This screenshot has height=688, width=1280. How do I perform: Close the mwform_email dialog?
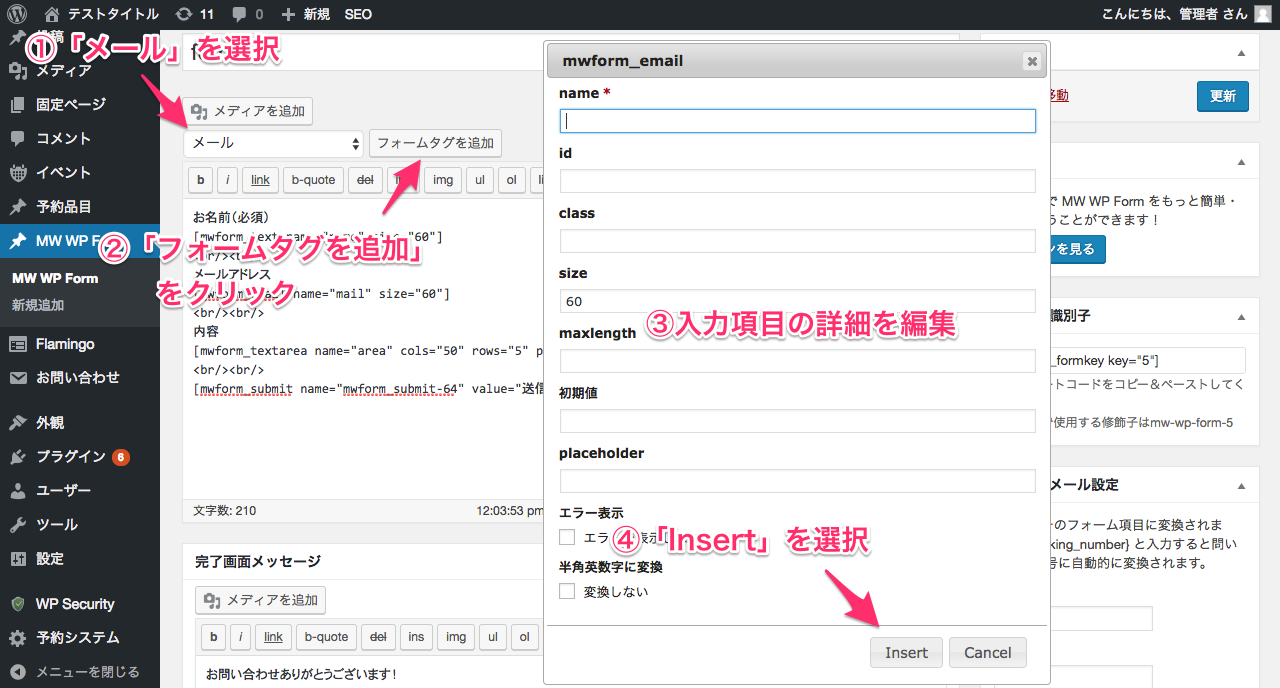click(x=1032, y=61)
